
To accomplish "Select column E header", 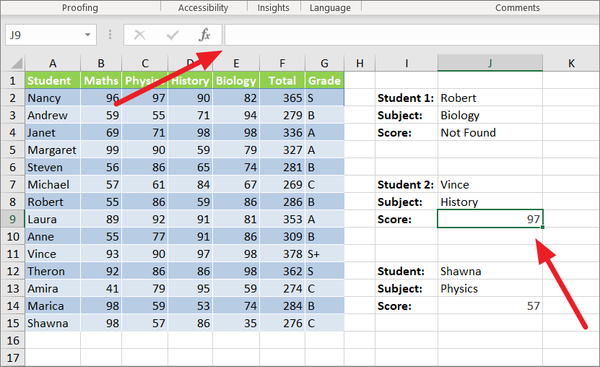I will point(236,63).
